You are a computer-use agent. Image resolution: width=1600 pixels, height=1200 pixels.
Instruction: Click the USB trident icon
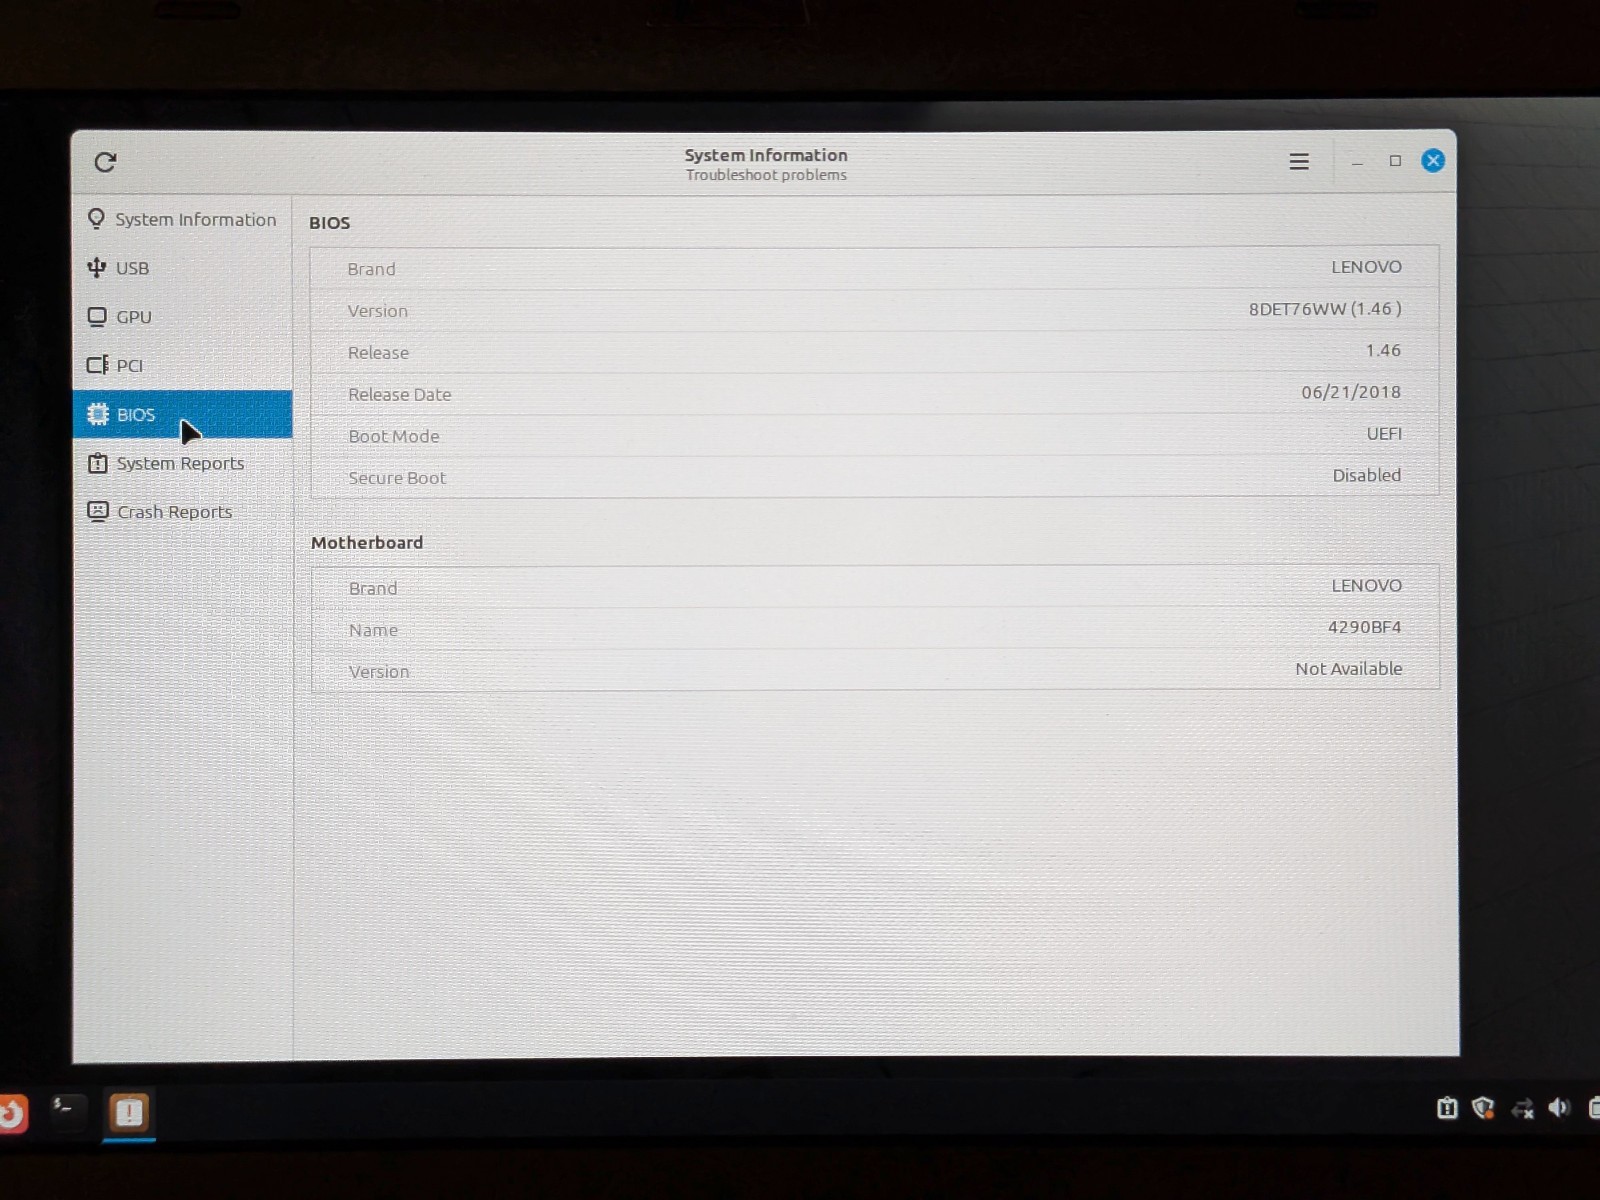96,267
